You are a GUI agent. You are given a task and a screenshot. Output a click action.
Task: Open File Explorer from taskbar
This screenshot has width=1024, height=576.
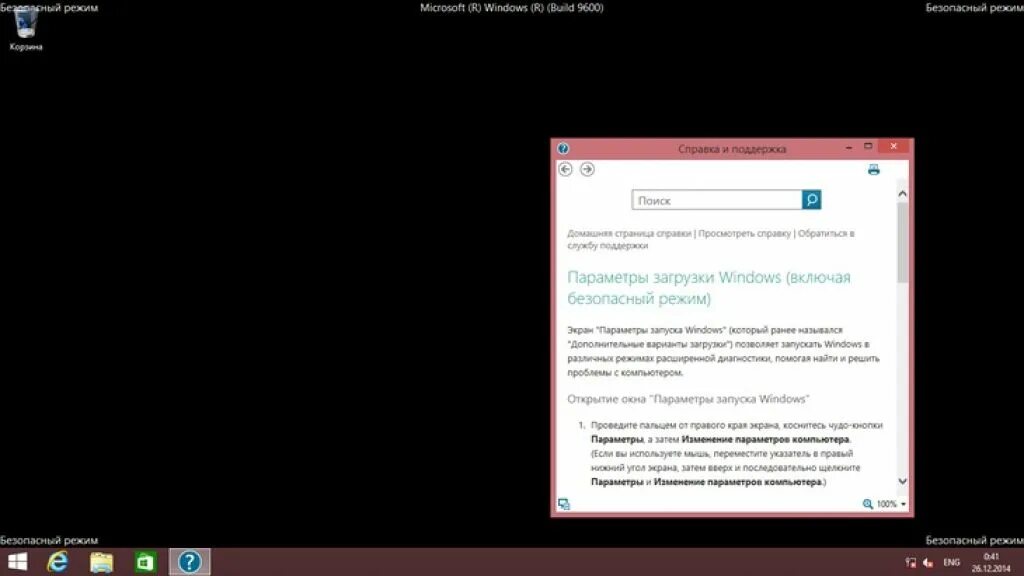click(101, 562)
